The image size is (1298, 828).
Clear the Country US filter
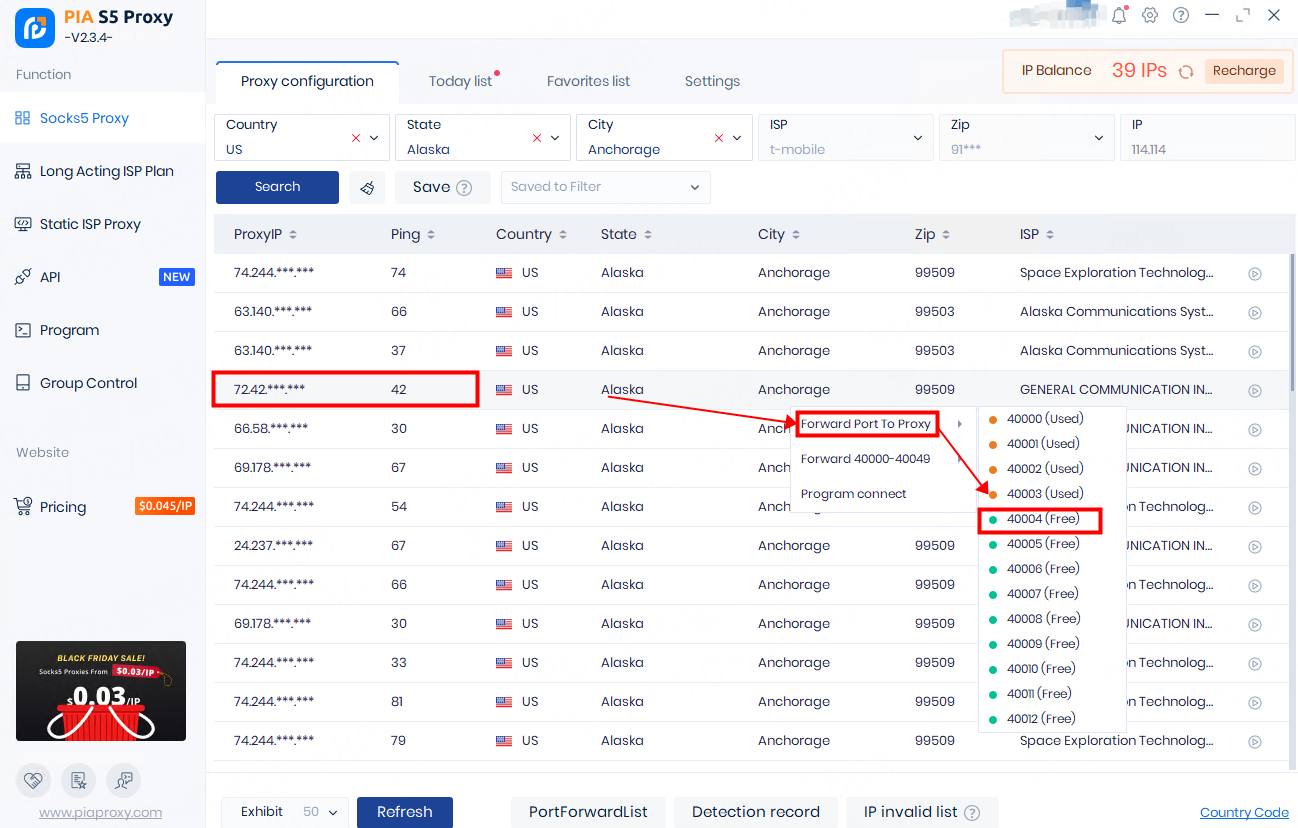point(356,138)
